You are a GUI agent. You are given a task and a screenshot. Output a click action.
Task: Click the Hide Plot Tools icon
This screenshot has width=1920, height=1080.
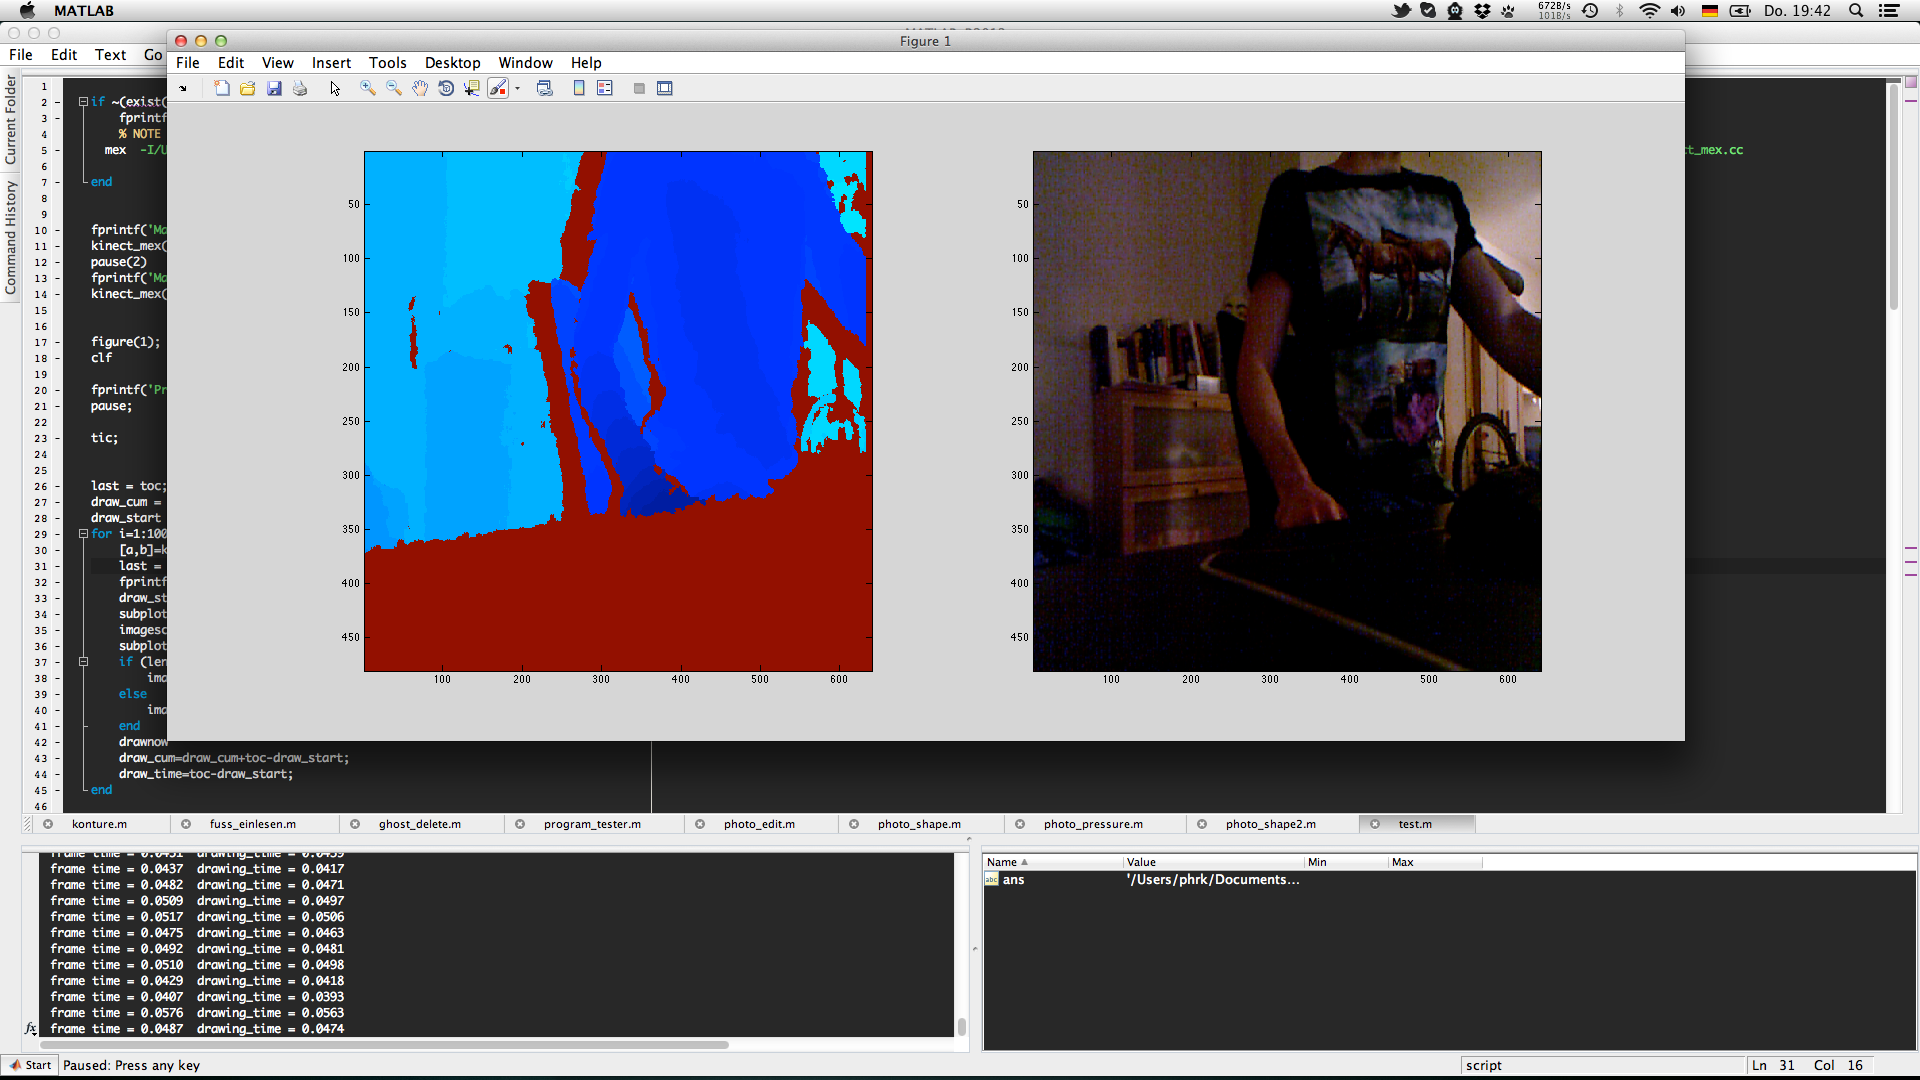point(639,88)
